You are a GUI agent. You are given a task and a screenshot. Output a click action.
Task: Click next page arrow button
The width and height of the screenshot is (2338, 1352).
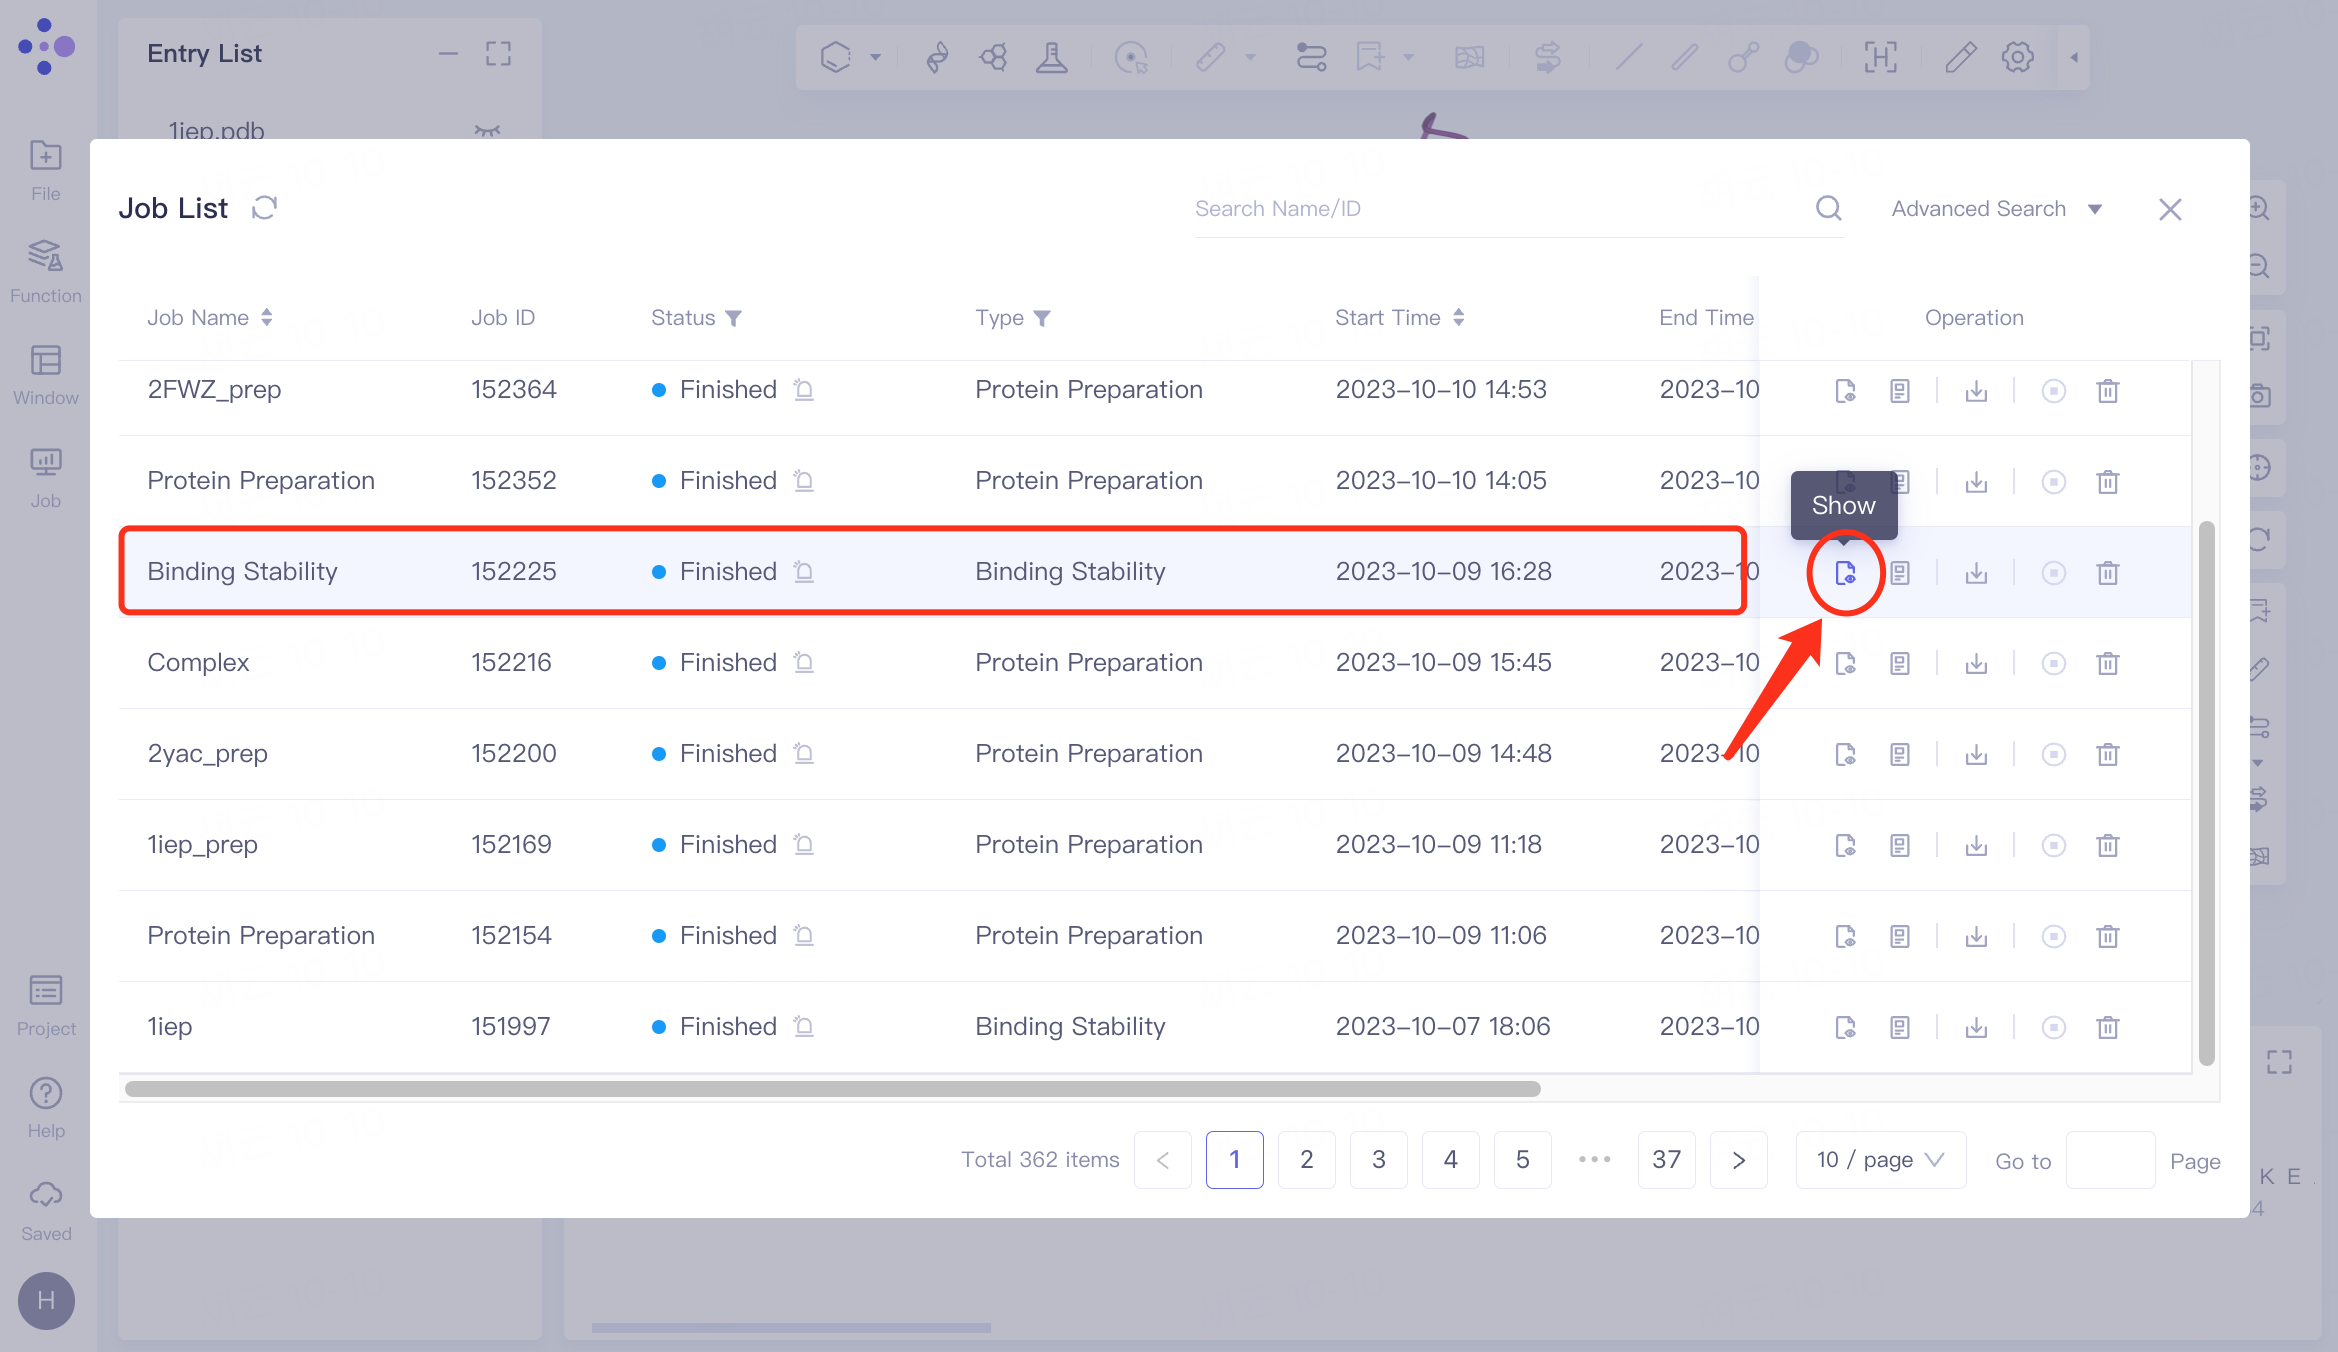tap(1738, 1160)
